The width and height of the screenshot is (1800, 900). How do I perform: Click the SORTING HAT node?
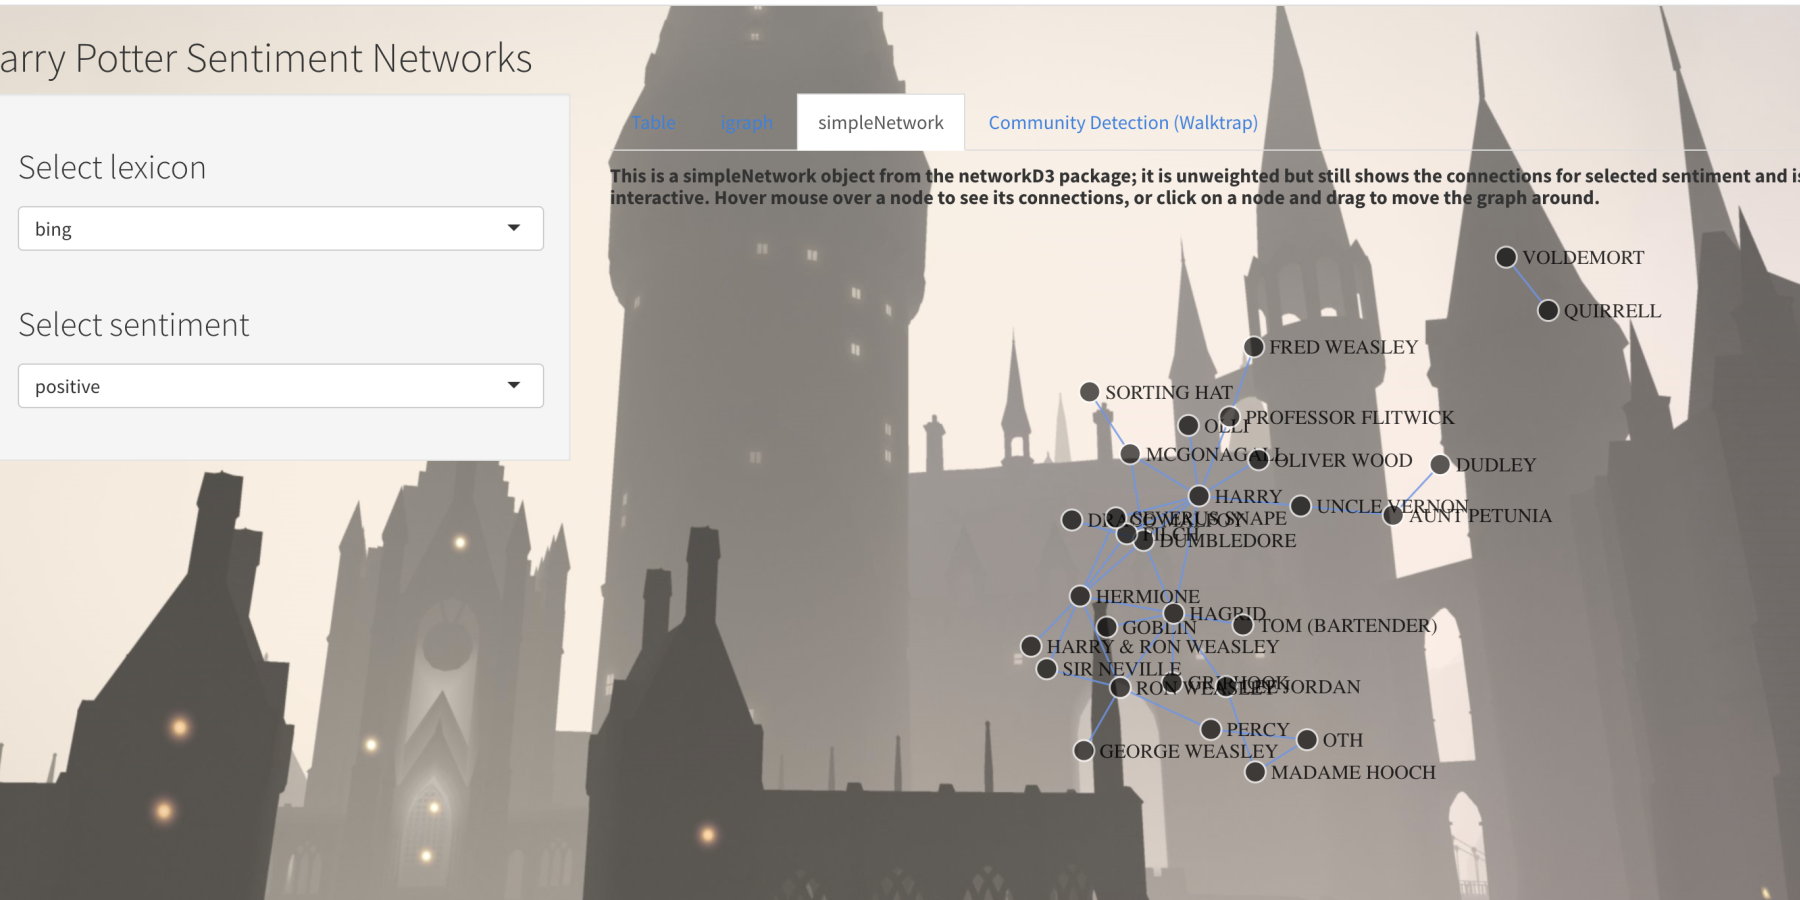coord(1090,392)
